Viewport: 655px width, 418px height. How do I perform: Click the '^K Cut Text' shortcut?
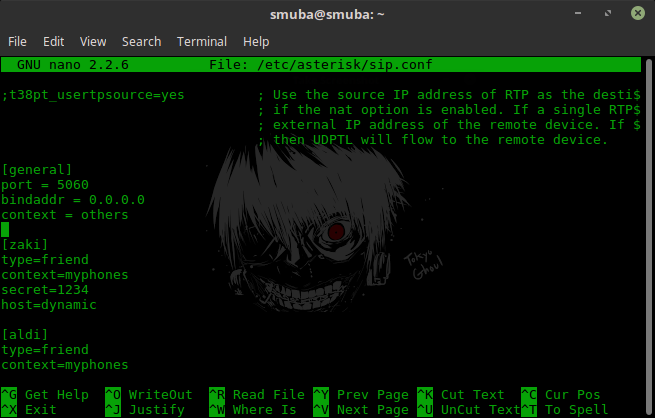pyautogui.click(x=461, y=395)
